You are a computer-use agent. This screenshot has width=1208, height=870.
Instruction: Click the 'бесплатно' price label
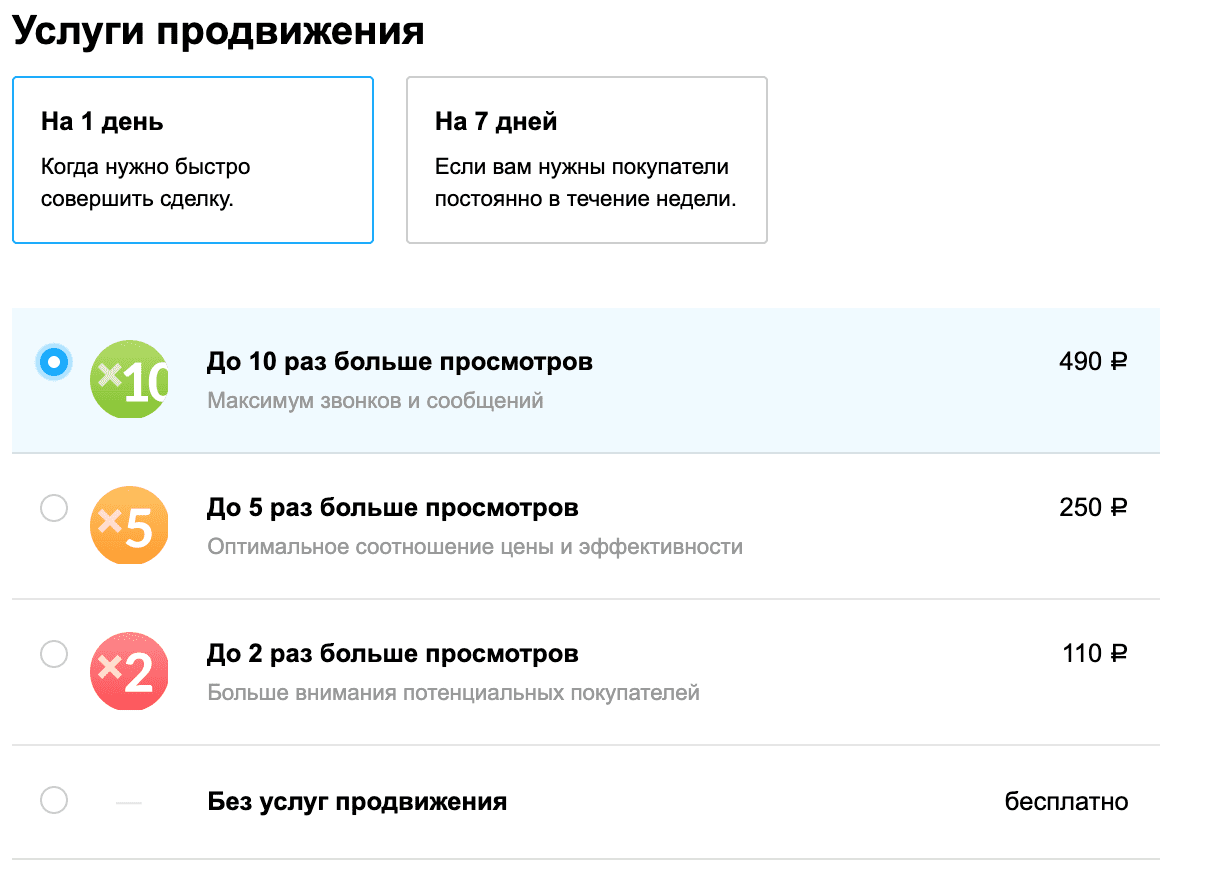click(1067, 801)
